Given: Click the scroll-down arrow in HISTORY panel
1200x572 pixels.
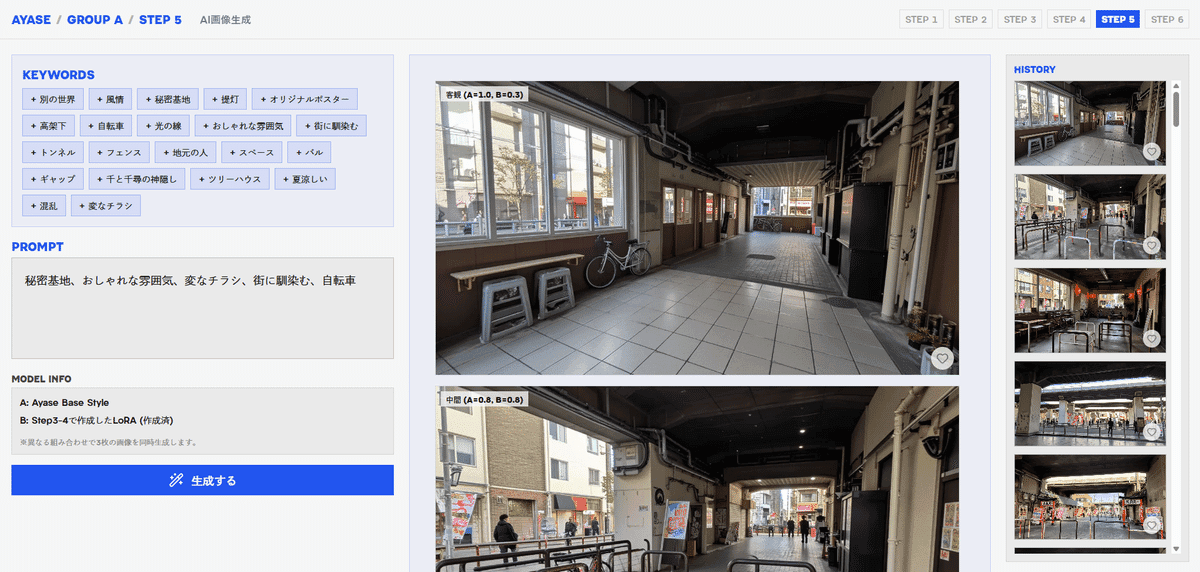Looking at the screenshot, I should (1176, 547).
